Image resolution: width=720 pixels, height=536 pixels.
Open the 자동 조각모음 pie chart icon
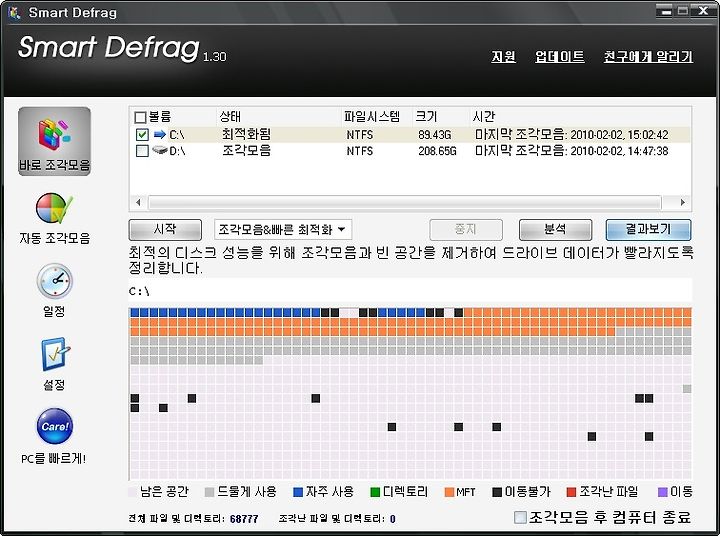[x=54, y=208]
